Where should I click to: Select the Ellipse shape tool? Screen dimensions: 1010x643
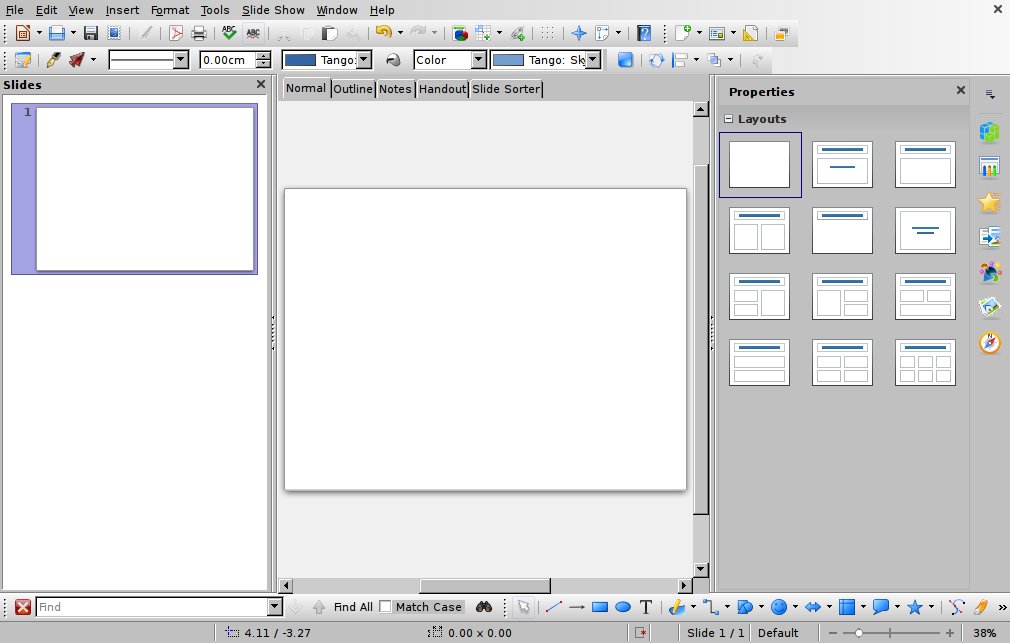pyautogui.click(x=622, y=607)
